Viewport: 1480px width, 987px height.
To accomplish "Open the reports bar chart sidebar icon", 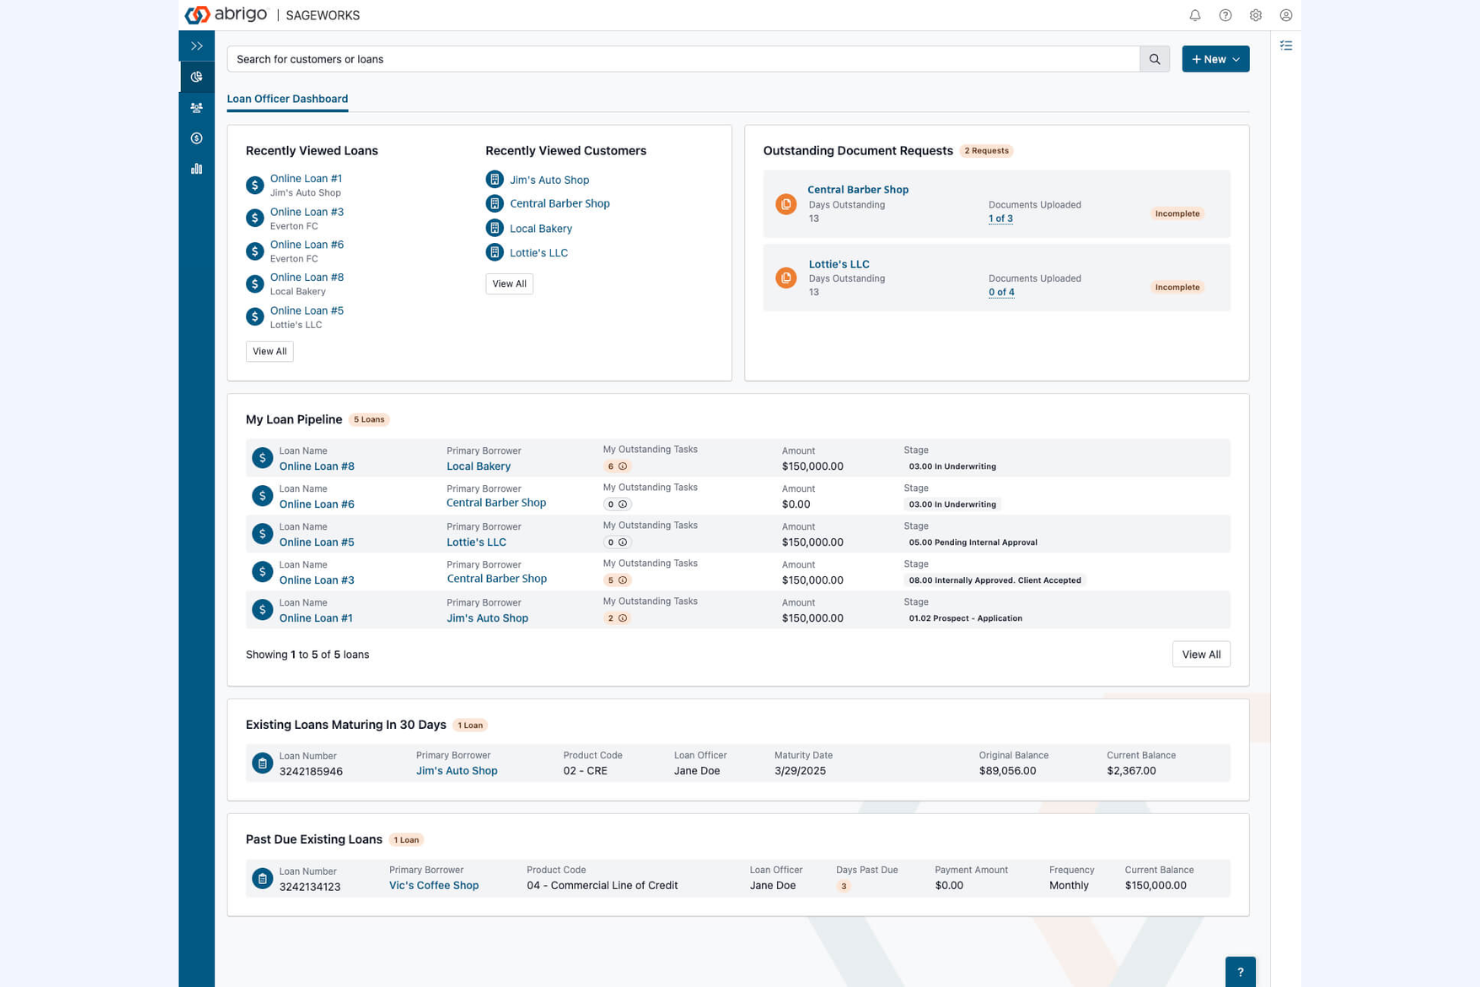I will click(196, 169).
